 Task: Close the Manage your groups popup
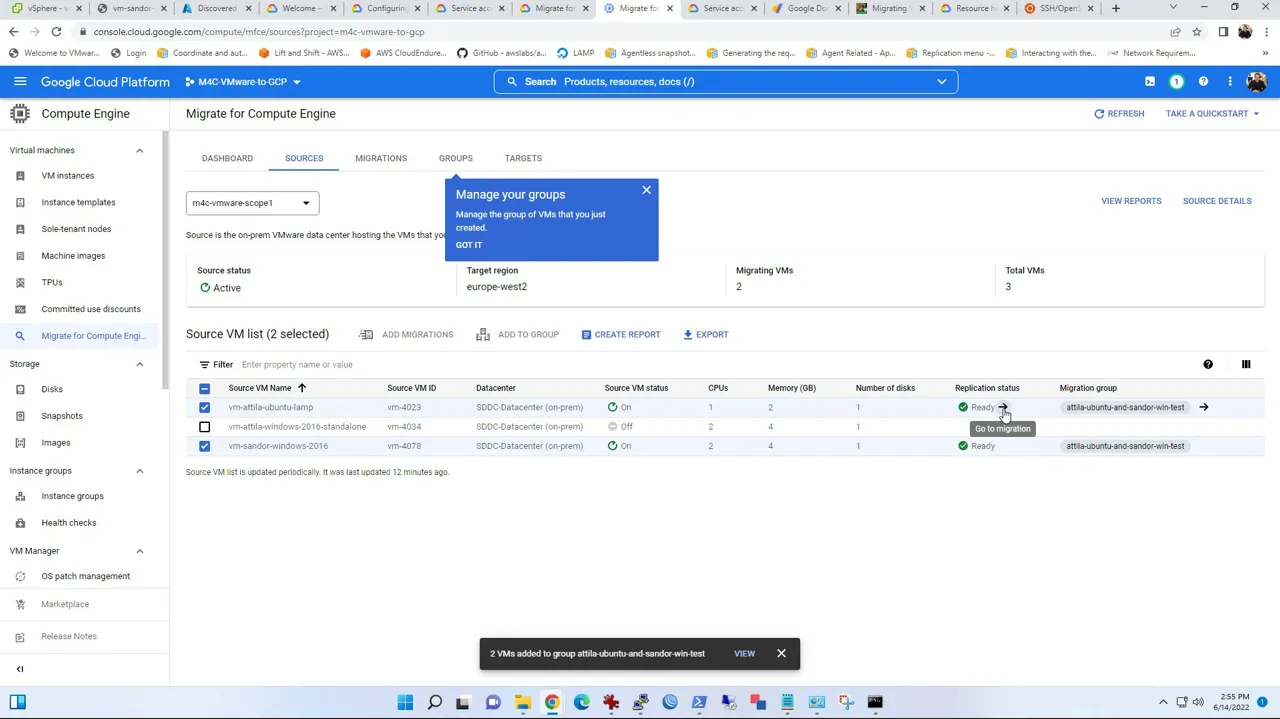pyautogui.click(x=646, y=190)
